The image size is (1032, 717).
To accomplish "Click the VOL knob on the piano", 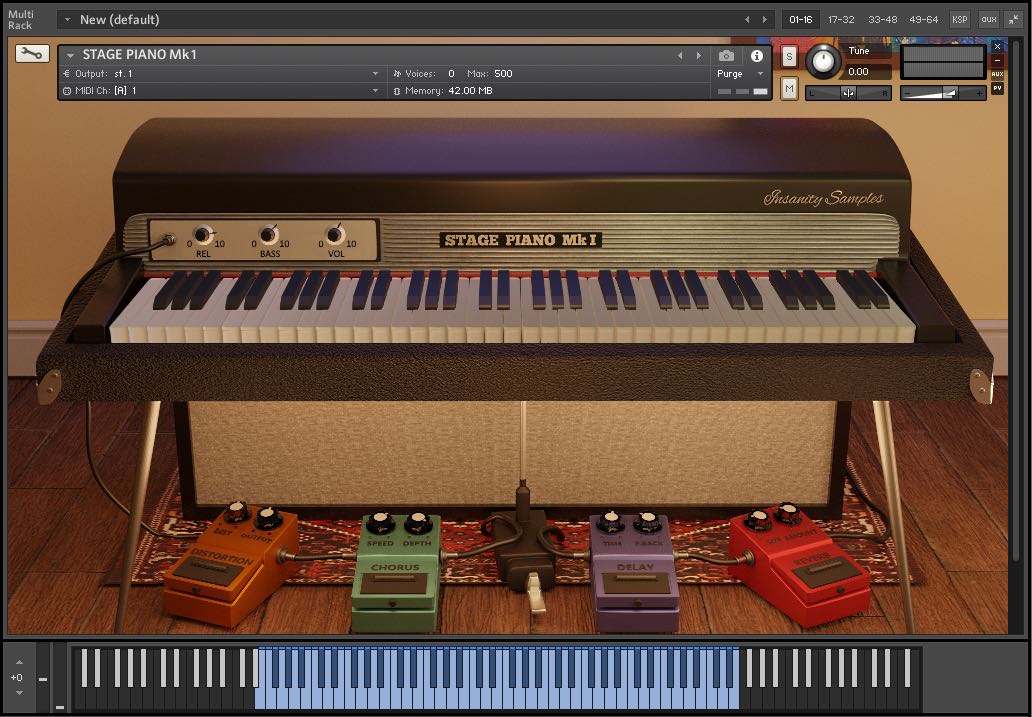I will 335,236.
